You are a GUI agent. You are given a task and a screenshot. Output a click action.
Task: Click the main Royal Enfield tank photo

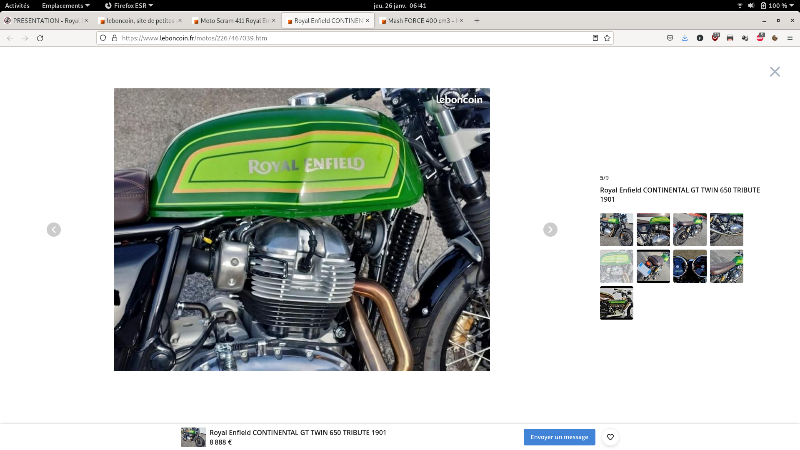(302, 230)
